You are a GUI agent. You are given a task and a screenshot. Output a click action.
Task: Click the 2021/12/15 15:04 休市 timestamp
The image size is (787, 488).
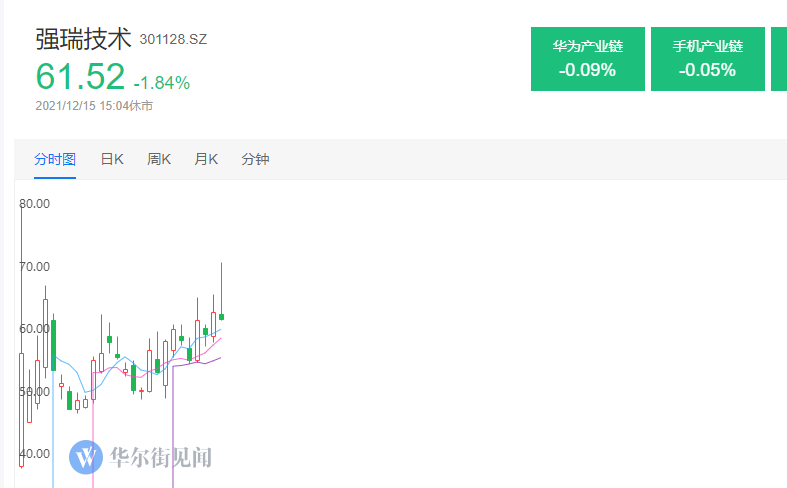tap(94, 106)
